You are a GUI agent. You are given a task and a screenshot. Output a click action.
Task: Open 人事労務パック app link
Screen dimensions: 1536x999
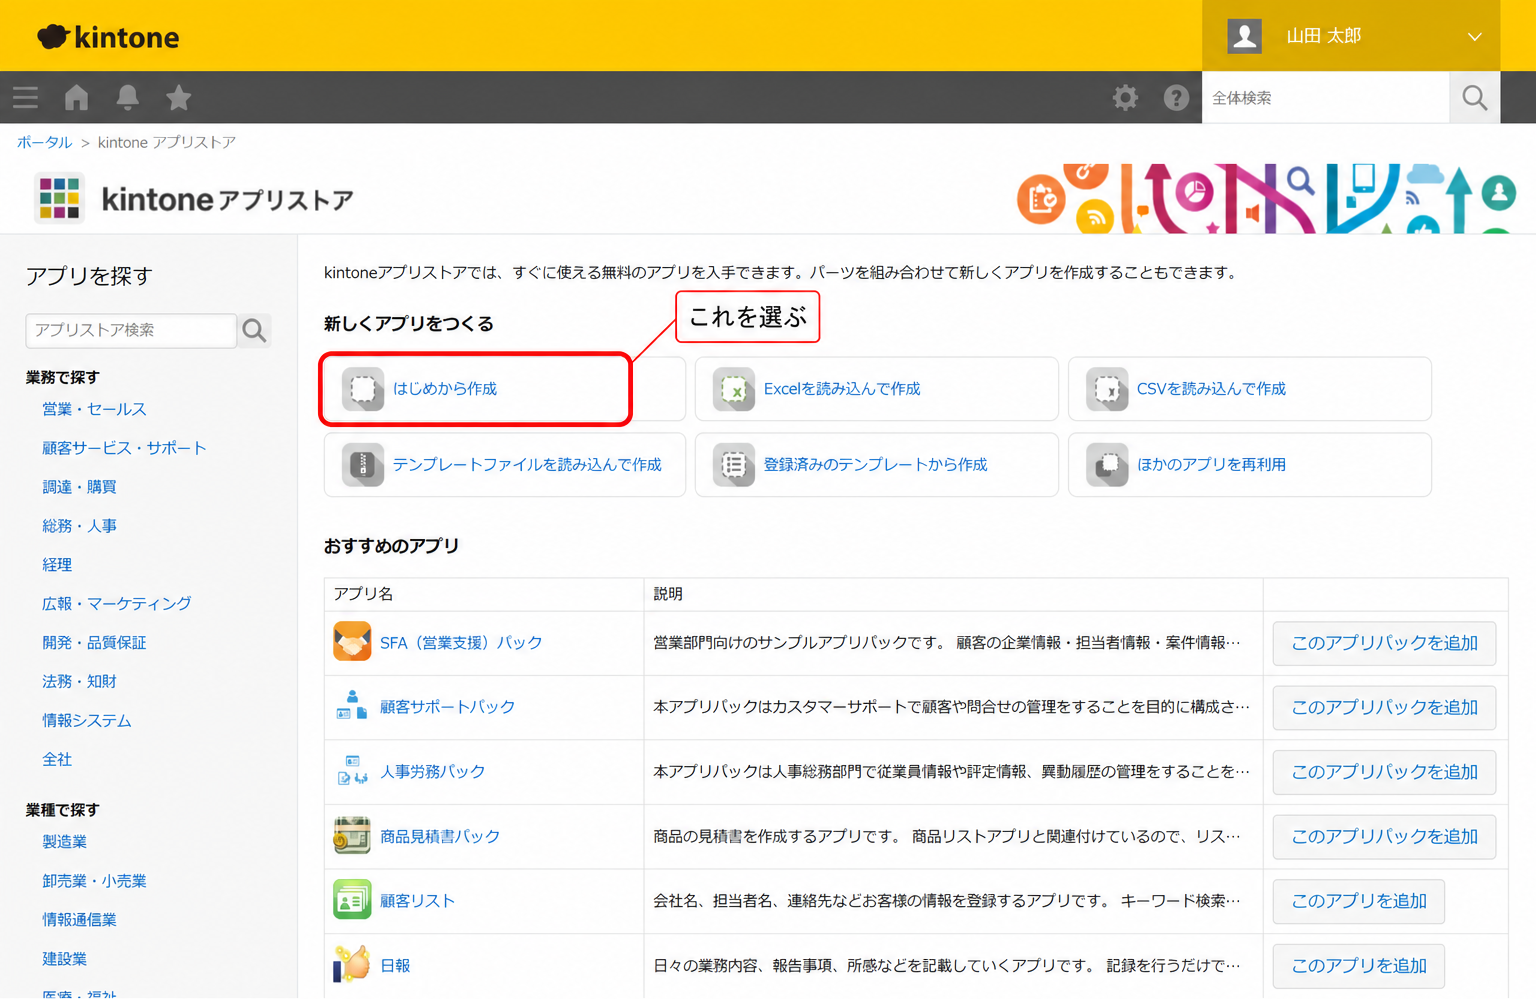[x=432, y=772]
